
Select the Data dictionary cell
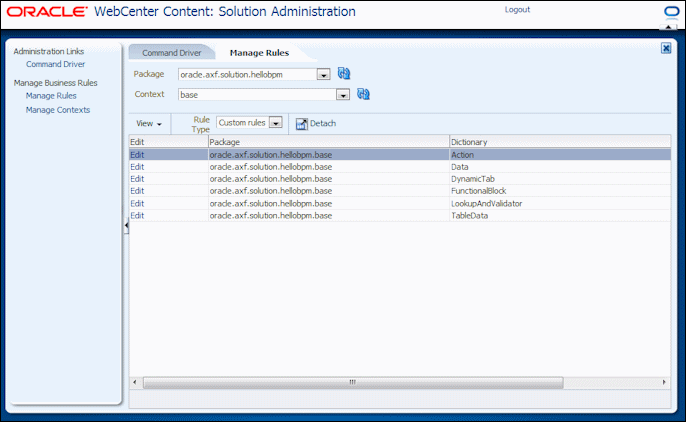point(560,167)
